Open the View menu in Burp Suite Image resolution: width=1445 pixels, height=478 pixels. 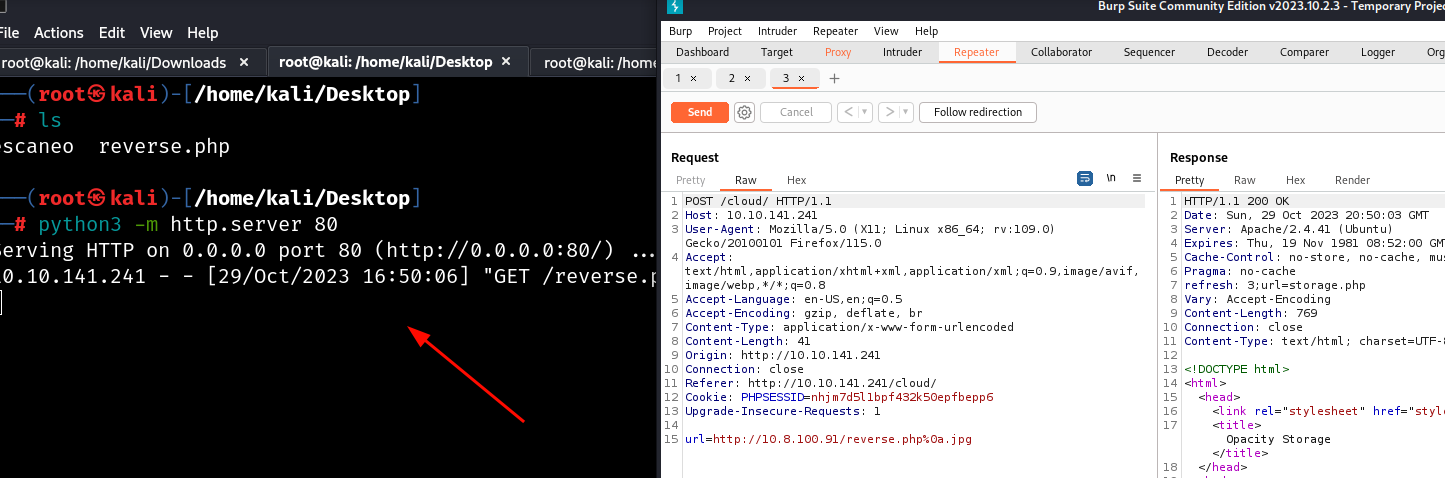click(886, 31)
